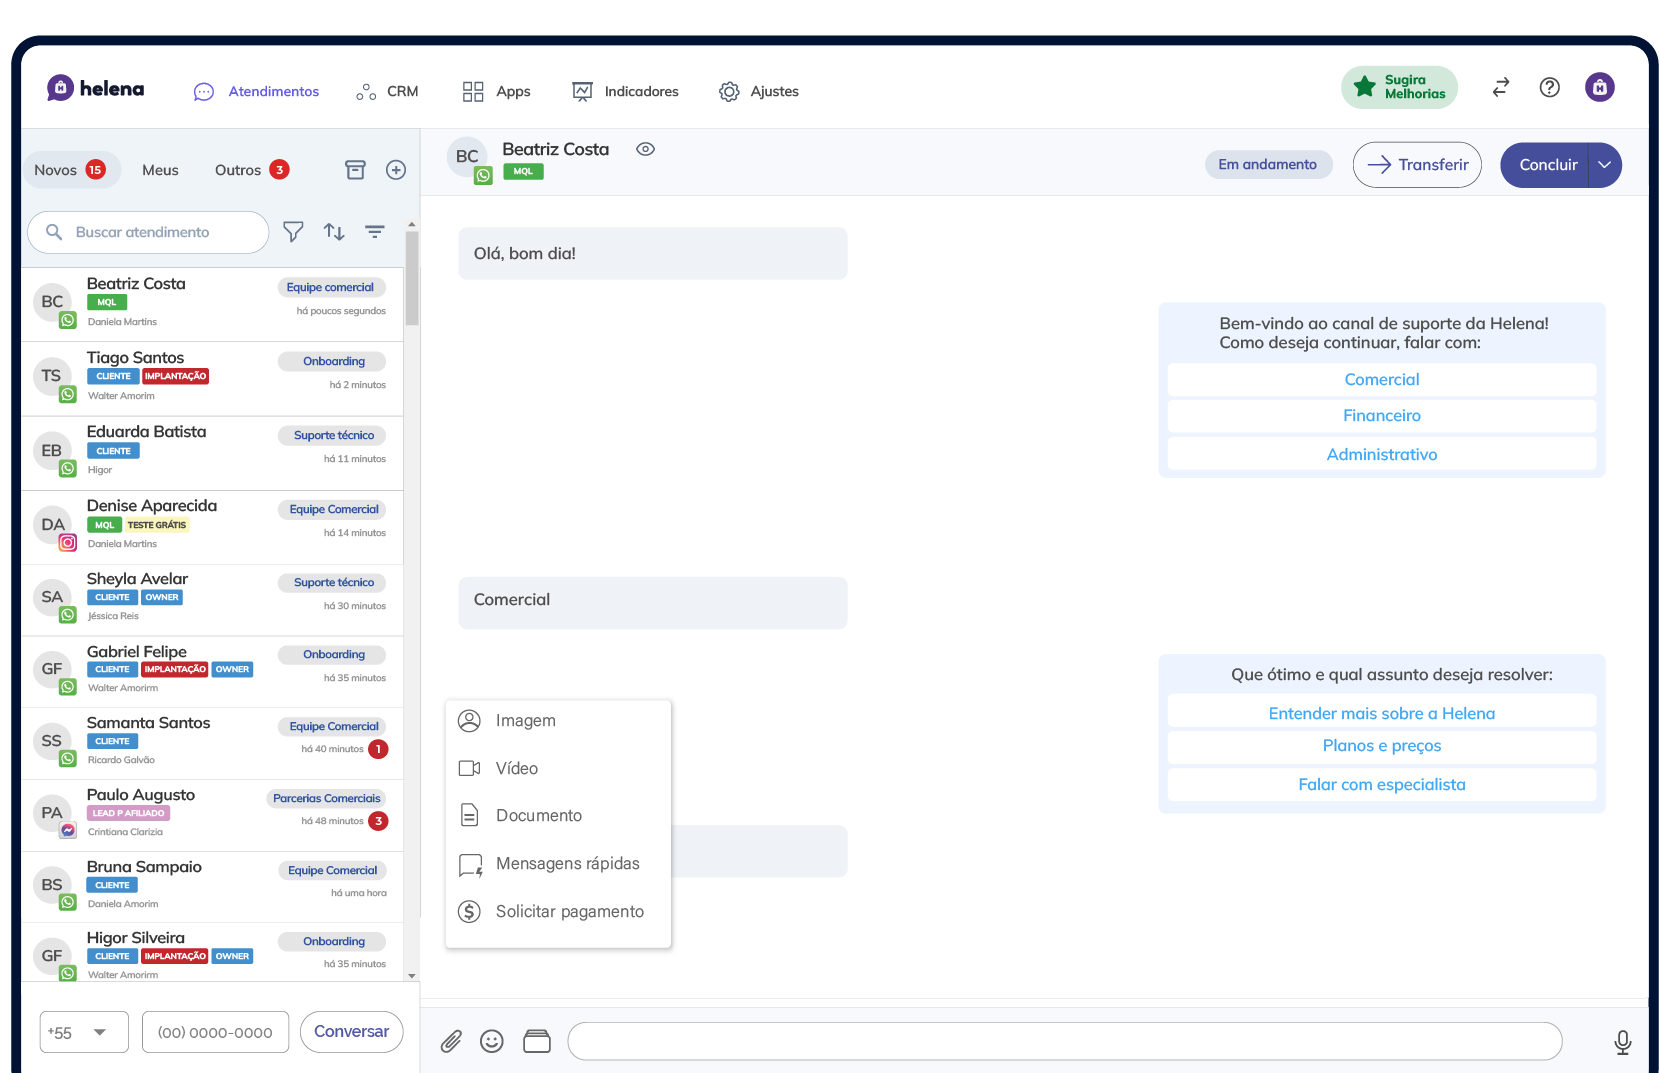Open Beatriz Costa conversation in list
This screenshot has width=1660, height=1073.
tap(212, 304)
